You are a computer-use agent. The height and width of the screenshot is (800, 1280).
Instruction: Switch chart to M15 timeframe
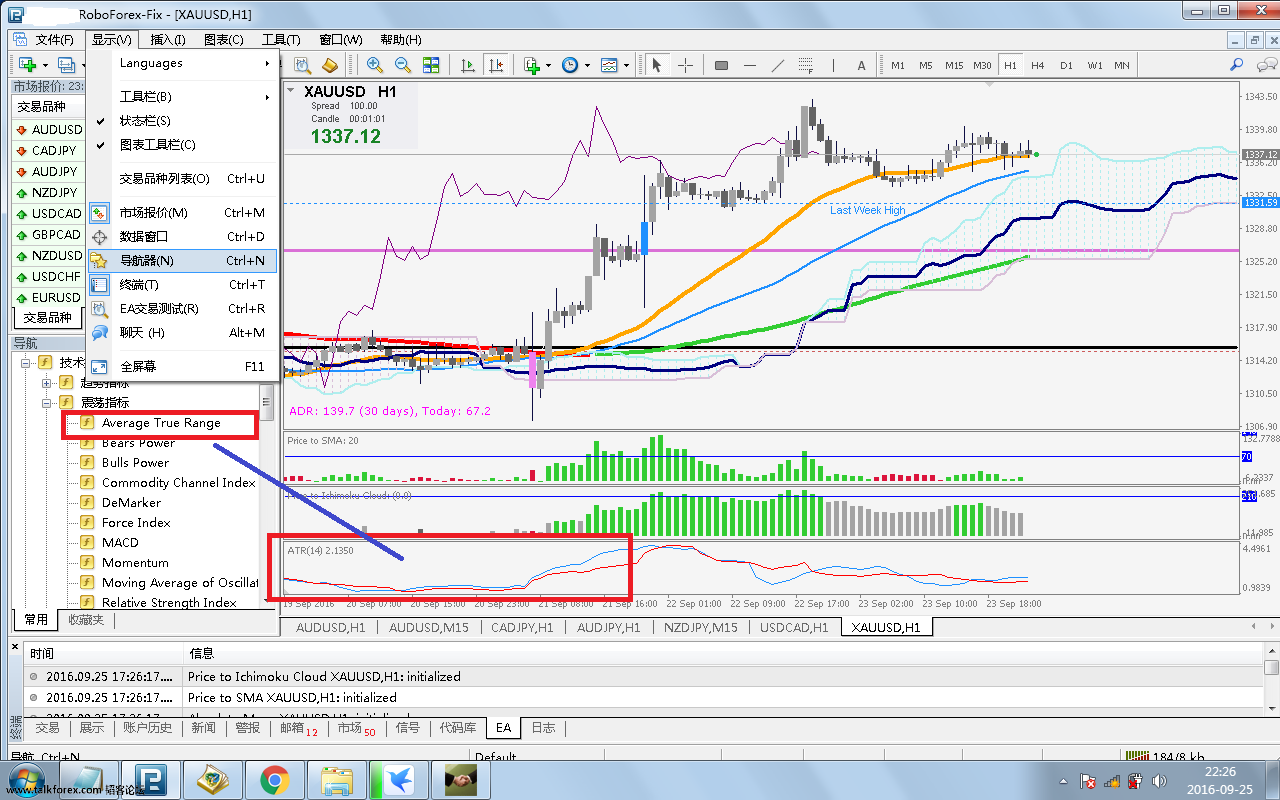click(x=954, y=65)
